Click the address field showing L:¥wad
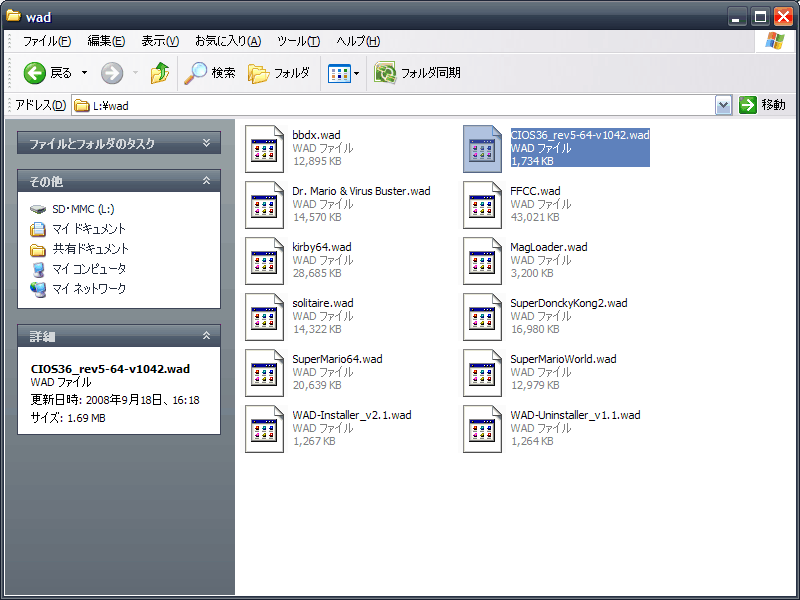Screen dimensions: 800x600 (393, 106)
